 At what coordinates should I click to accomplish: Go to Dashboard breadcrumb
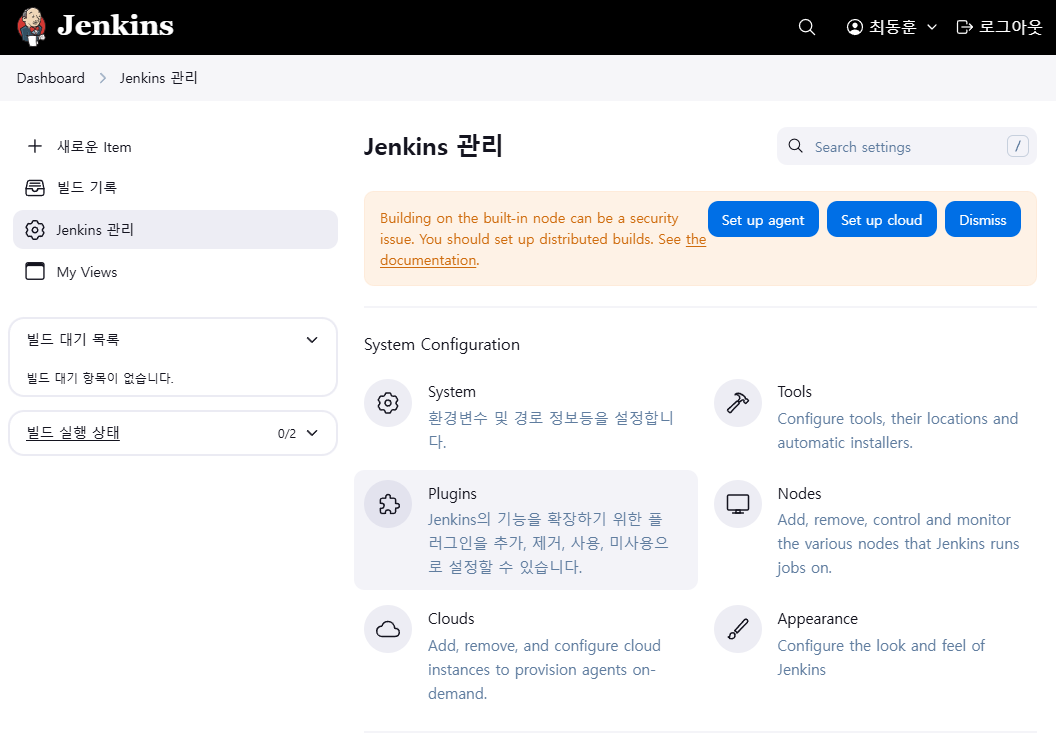(x=51, y=78)
